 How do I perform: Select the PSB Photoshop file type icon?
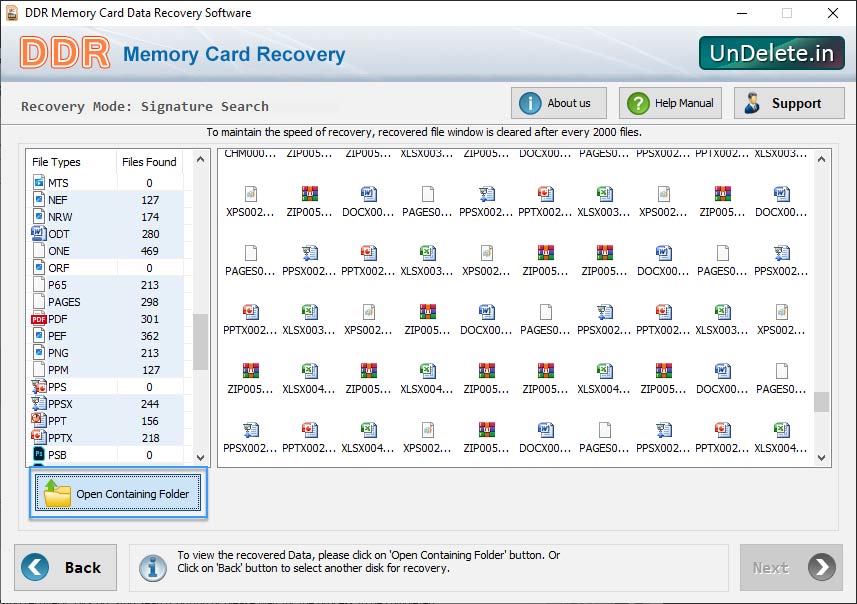tap(39, 454)
